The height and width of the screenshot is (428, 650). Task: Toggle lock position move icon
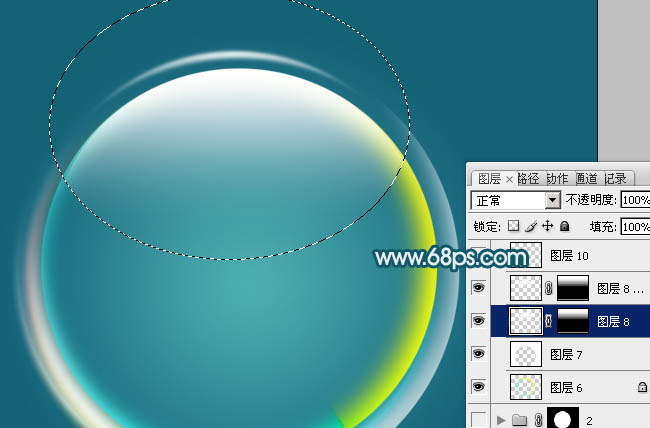(x=548, y=226)
